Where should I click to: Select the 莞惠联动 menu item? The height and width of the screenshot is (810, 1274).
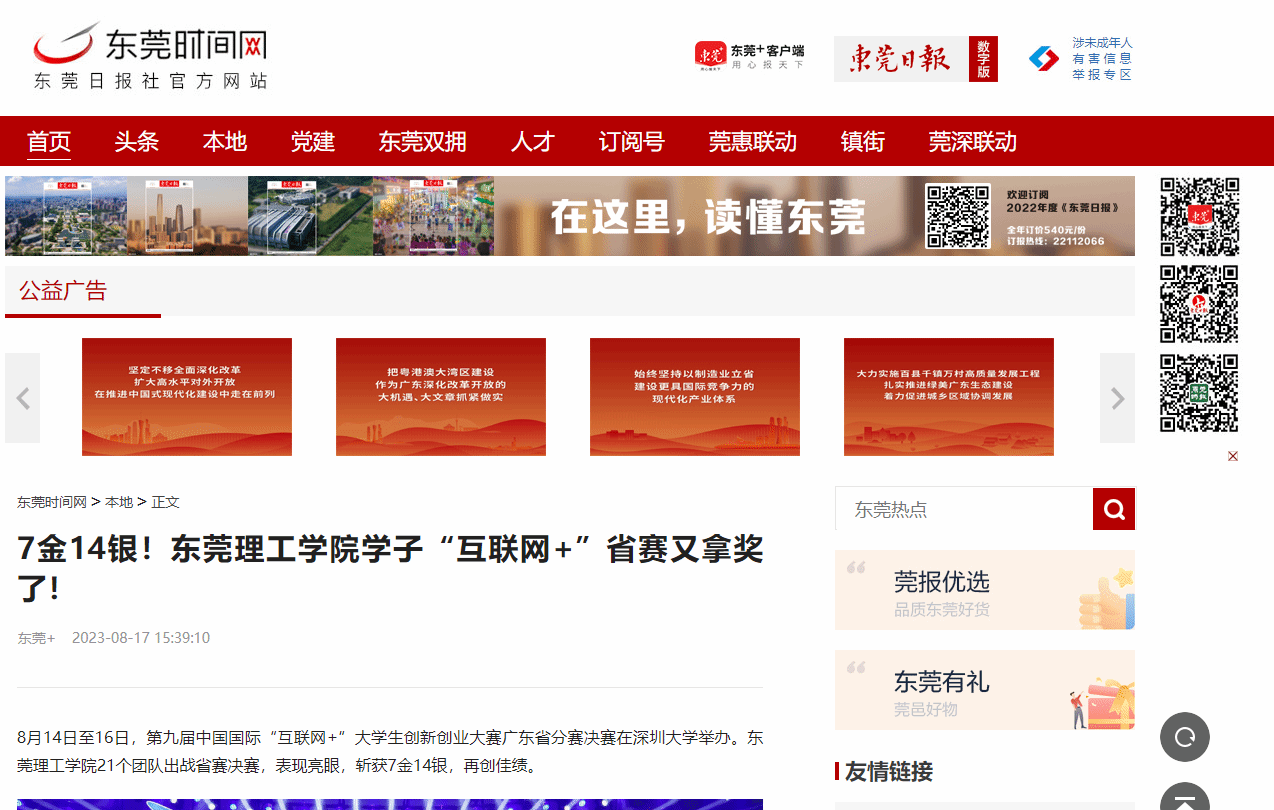tap(753, 142)
